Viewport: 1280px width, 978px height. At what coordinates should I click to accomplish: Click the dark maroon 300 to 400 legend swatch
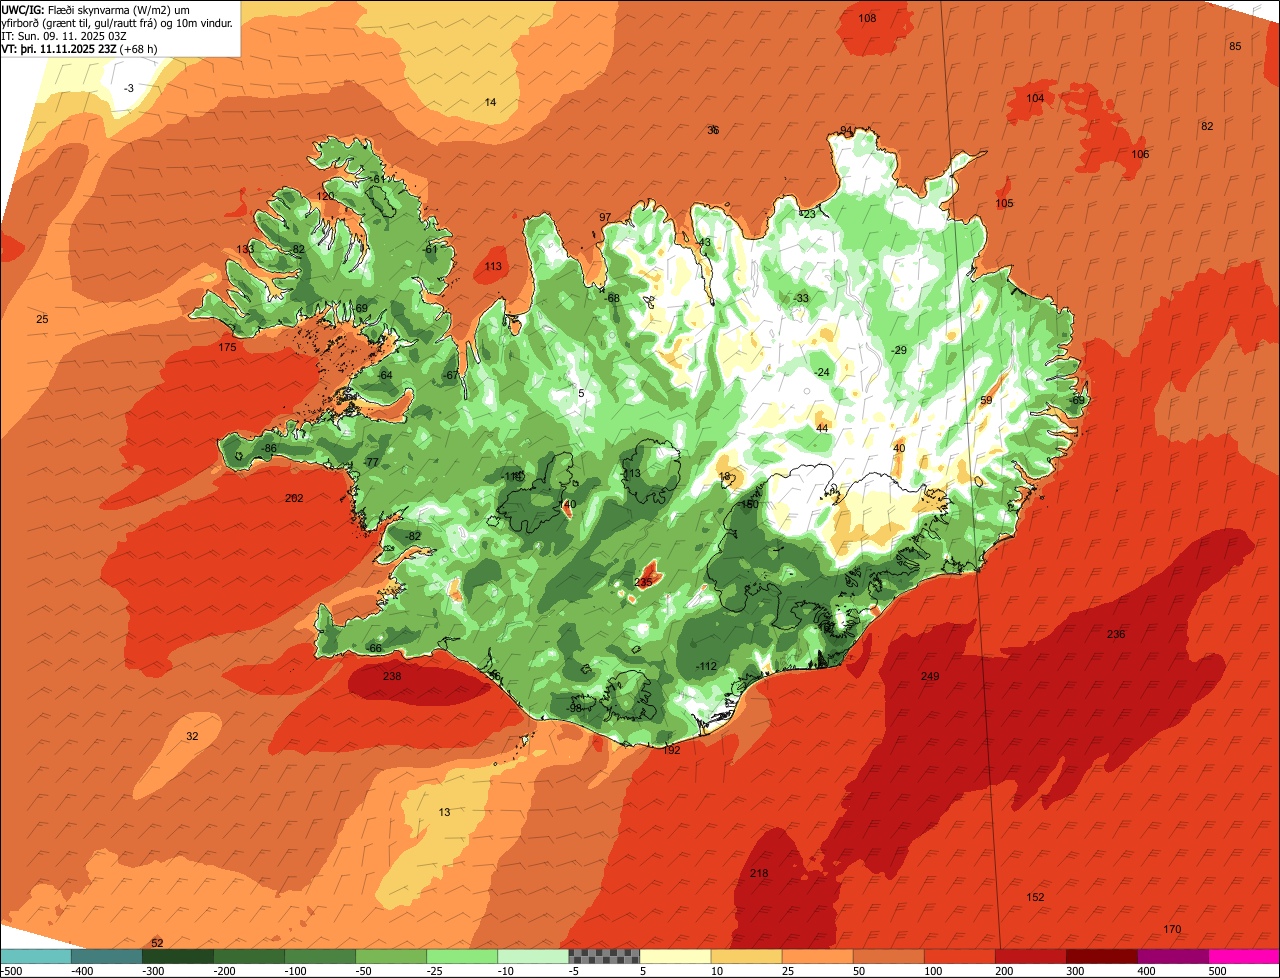coord(1102,956)
